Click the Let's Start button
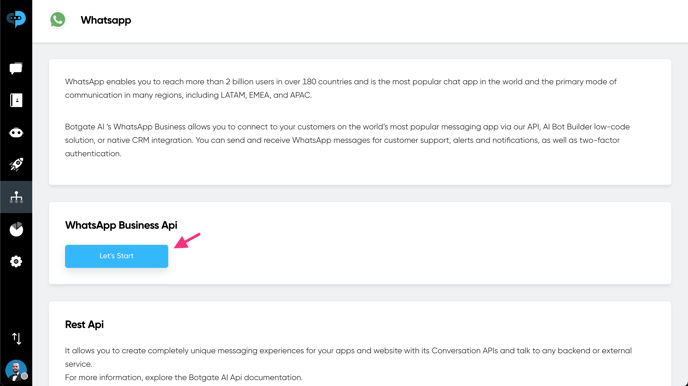Image resolution: width=688 pixels, height=386 pixels. pos(116,256)
